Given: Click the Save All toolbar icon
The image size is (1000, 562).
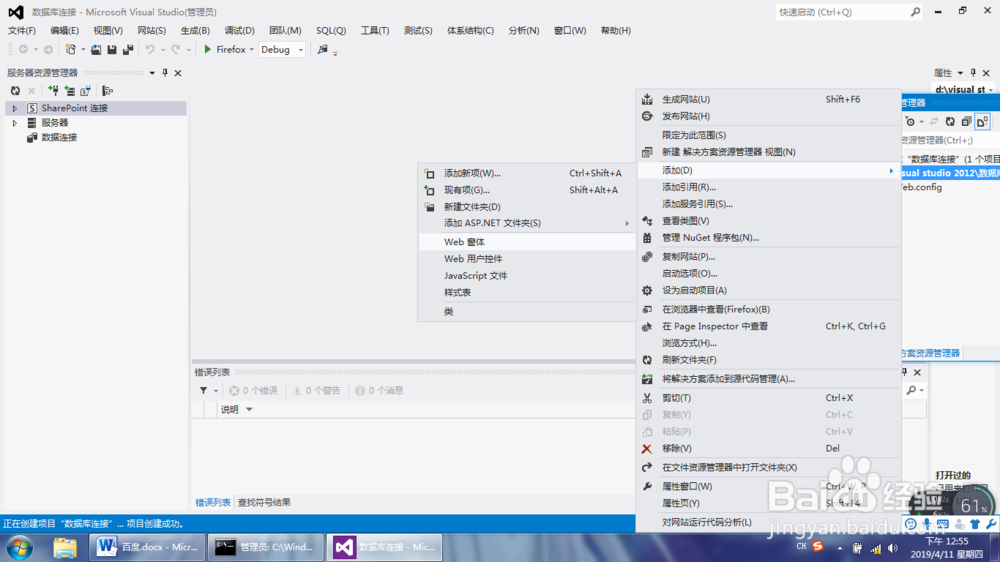Looking at the screenshot, I should pyautogui.click(x=128, y=49).
